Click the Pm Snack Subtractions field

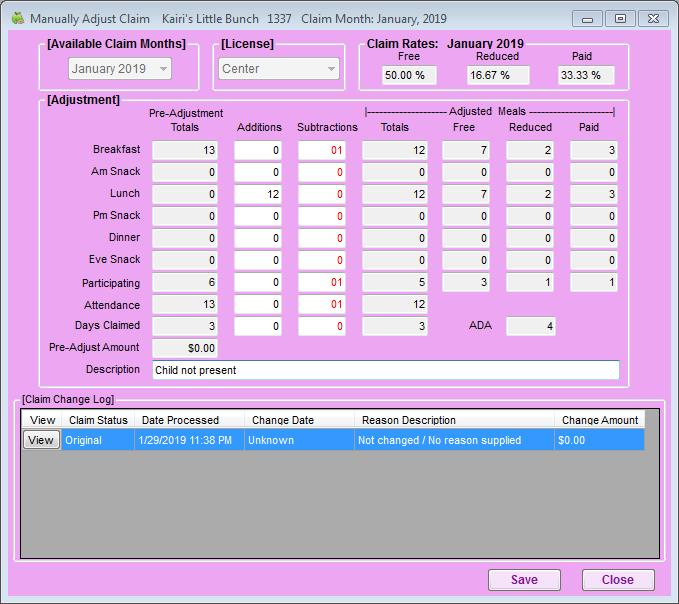click(x=321, y=216)
